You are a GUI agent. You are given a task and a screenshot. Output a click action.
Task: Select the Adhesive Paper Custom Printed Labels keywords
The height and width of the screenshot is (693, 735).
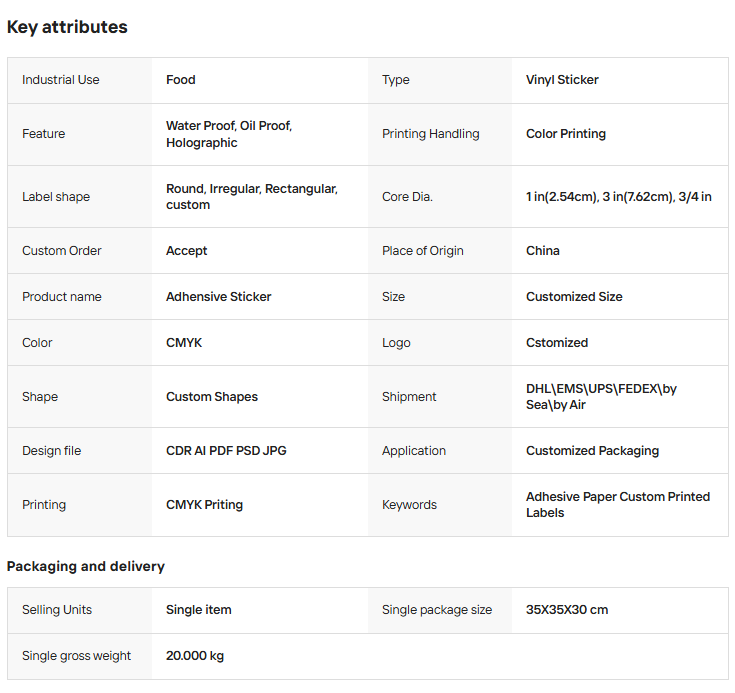coord(617,504)
